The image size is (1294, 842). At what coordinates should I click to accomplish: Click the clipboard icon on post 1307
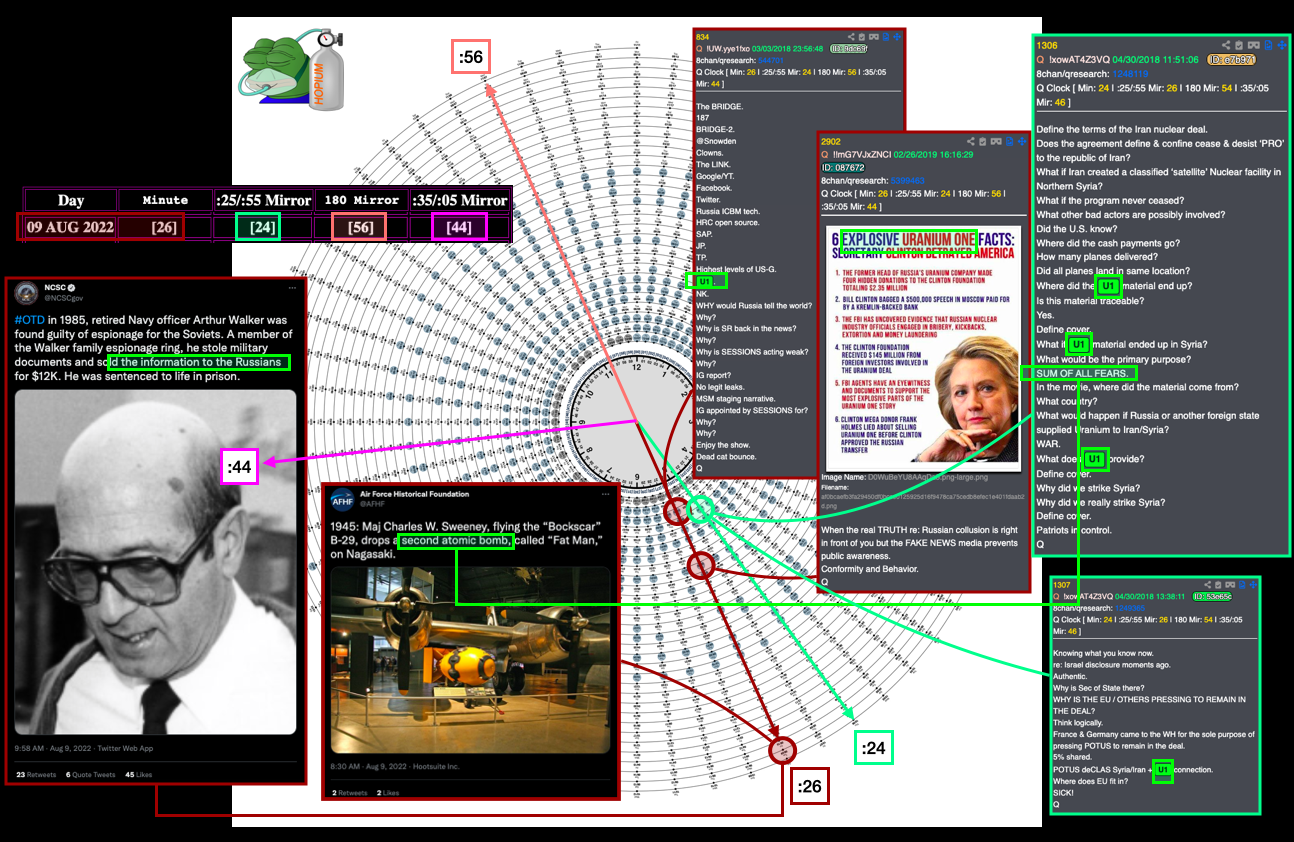pos(1218,585)
